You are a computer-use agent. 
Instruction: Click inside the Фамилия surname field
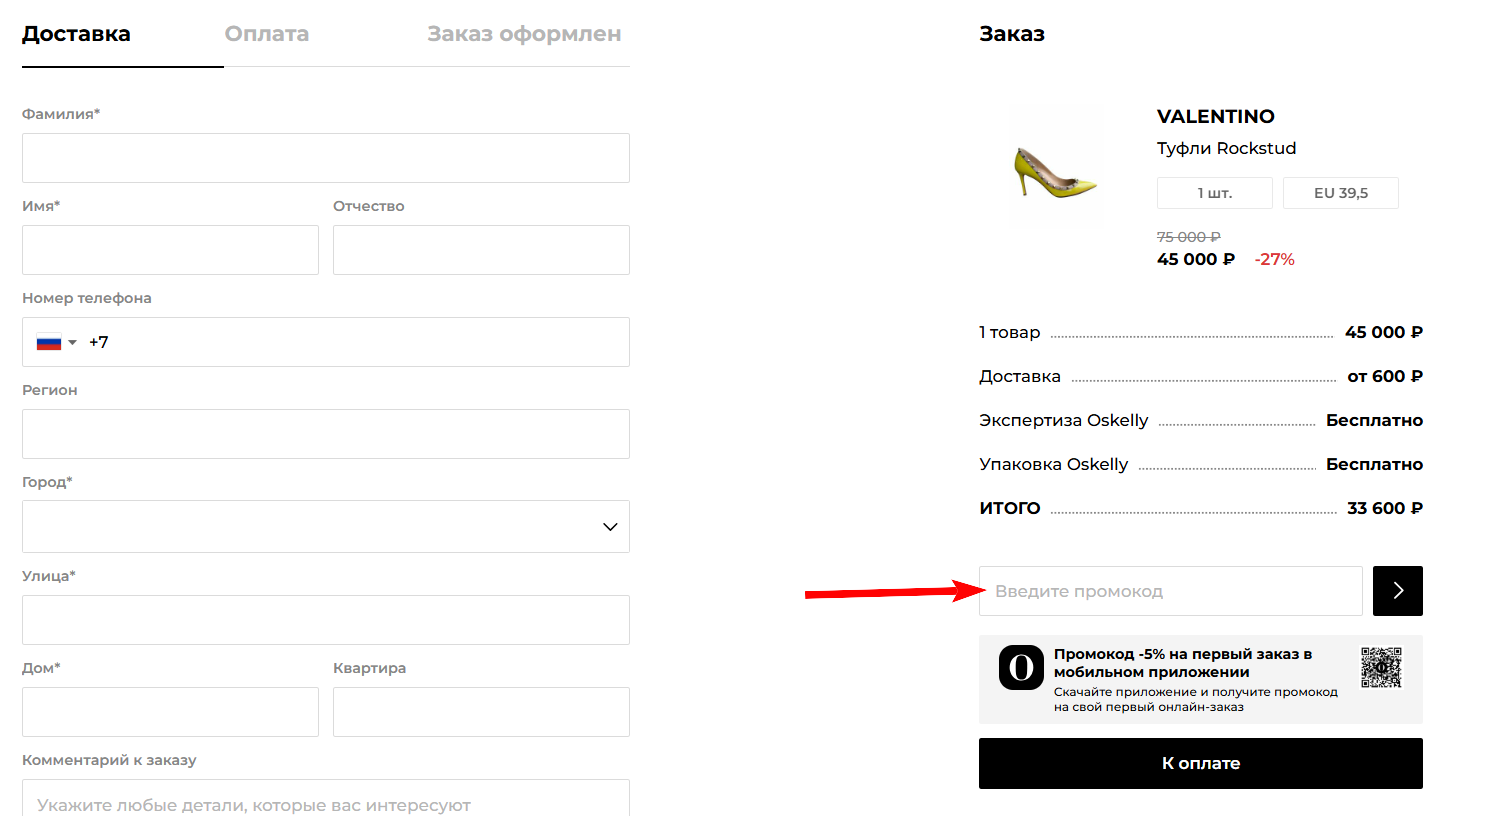(x=325, y=157)
